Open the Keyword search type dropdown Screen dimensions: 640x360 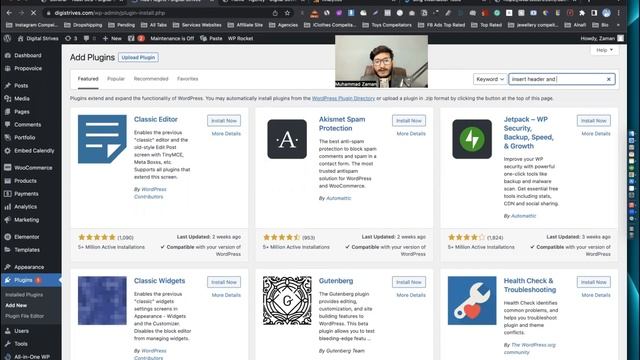(x=490, y=79)
